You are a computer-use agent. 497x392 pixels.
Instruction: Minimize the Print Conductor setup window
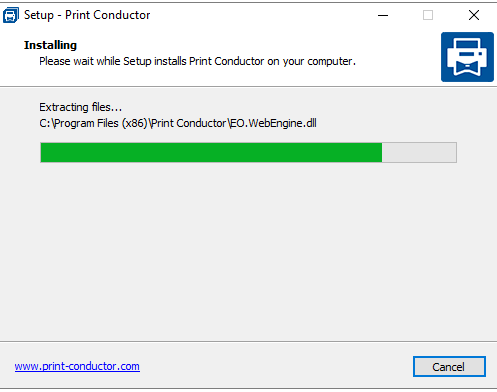pos(383,15)
